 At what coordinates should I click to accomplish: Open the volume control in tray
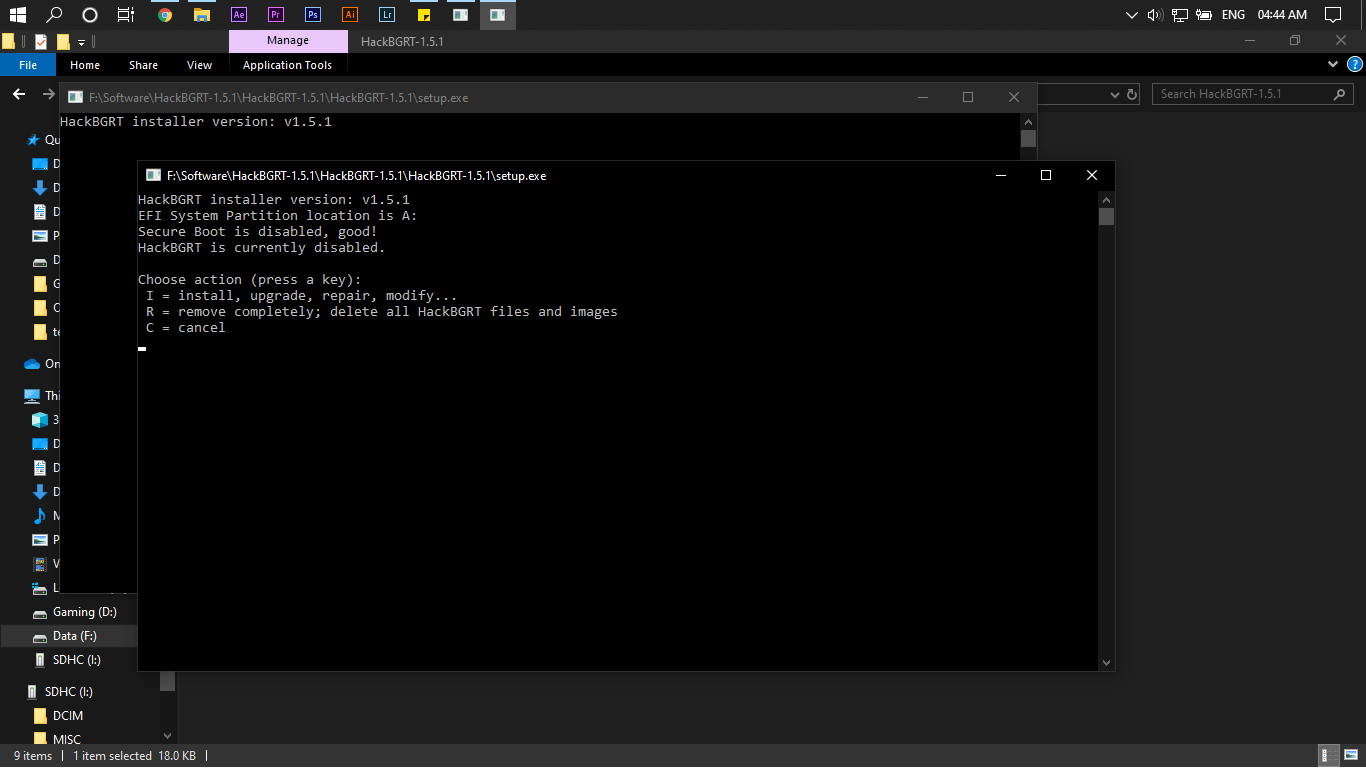tap(1156, 15)
